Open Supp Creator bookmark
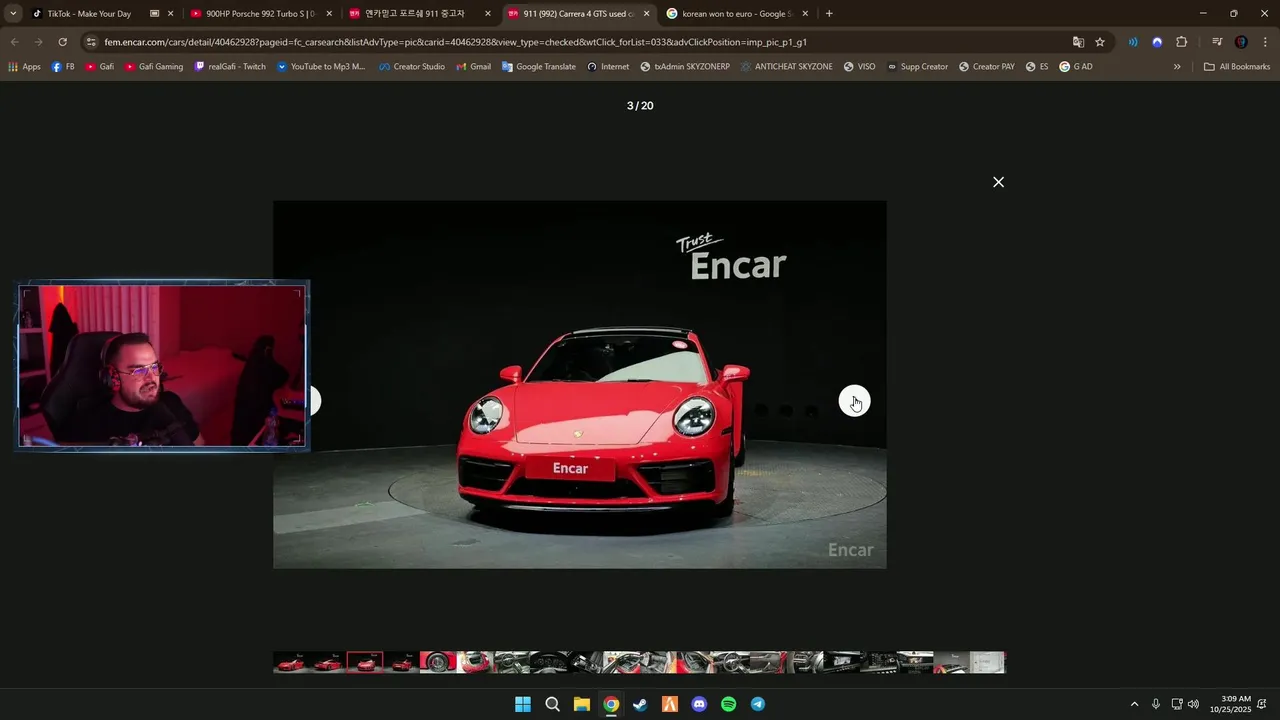This screenshot has height=720, width=1280. [917, 67]
